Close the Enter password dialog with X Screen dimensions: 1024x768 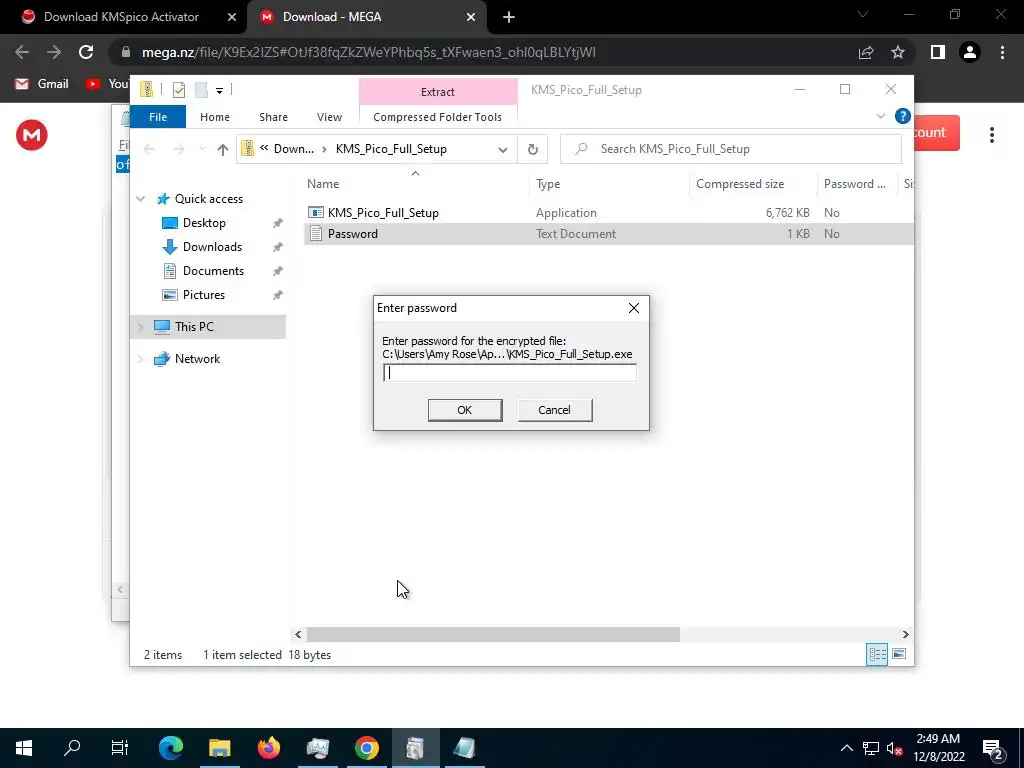[x=633, y=308]
